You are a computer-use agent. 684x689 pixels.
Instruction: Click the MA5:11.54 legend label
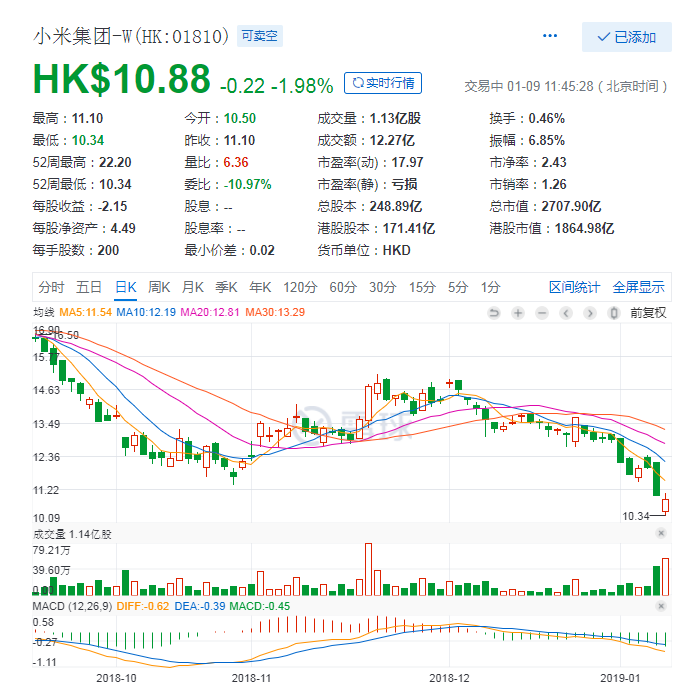coord(86,312)
